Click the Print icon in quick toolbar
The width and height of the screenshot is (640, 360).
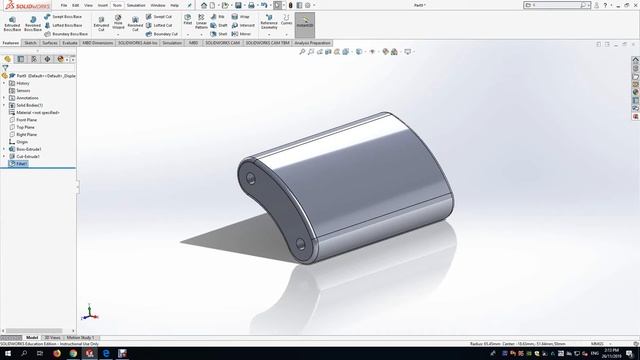251,5
